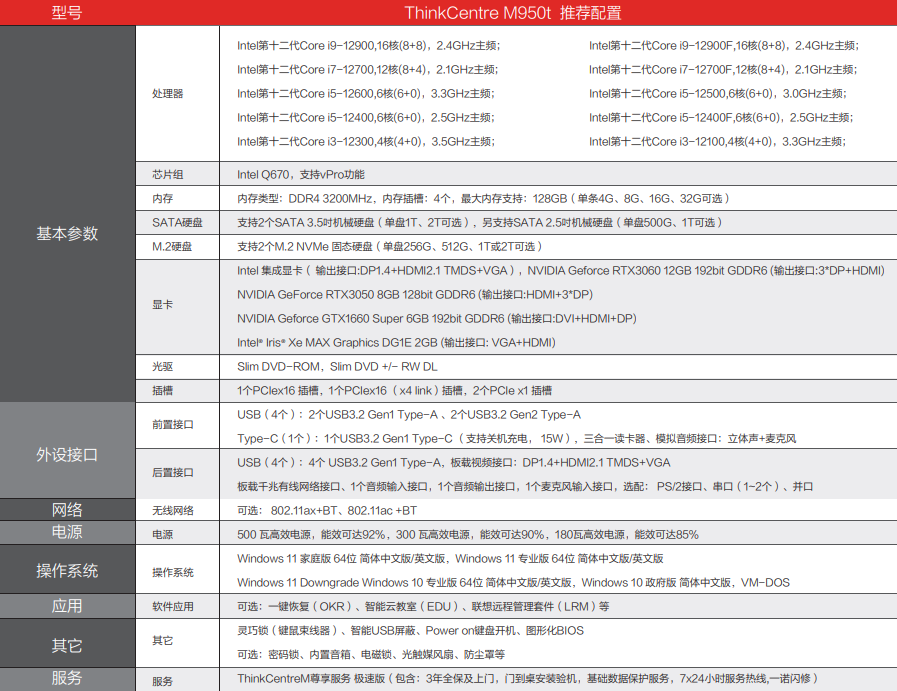Click the '处理器' row label
897x691 pixels.
point(168,93)
